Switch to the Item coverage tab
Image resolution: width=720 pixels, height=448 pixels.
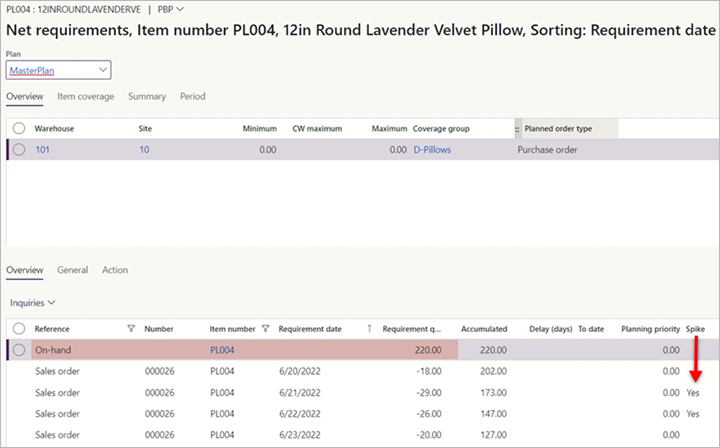pos(85,97)
